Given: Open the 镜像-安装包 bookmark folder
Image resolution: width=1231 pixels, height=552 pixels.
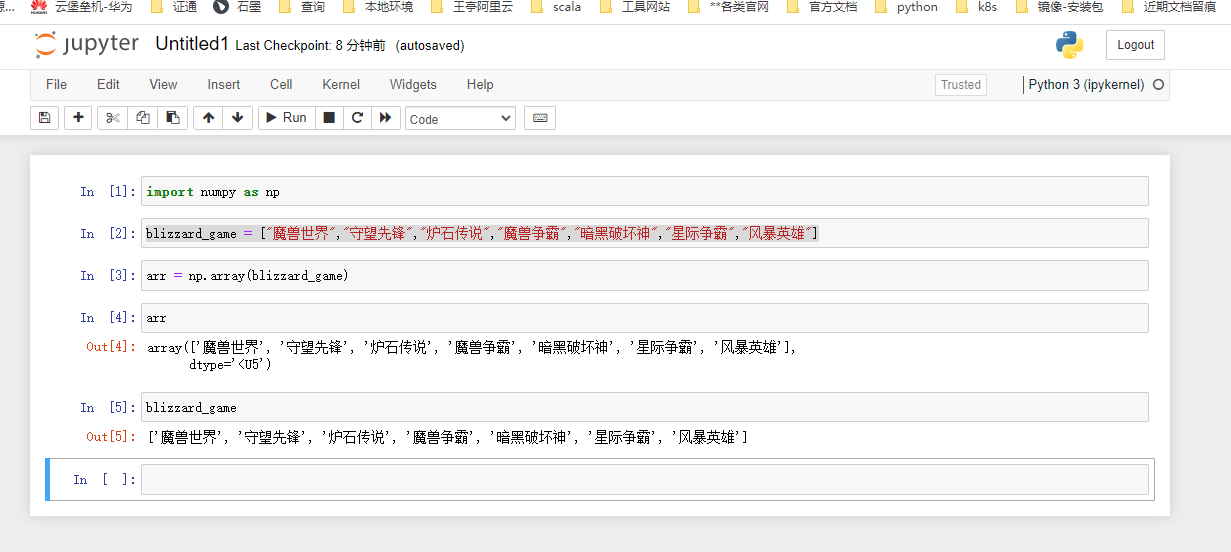Looking at the screenshot, I should pos(1060,7).
